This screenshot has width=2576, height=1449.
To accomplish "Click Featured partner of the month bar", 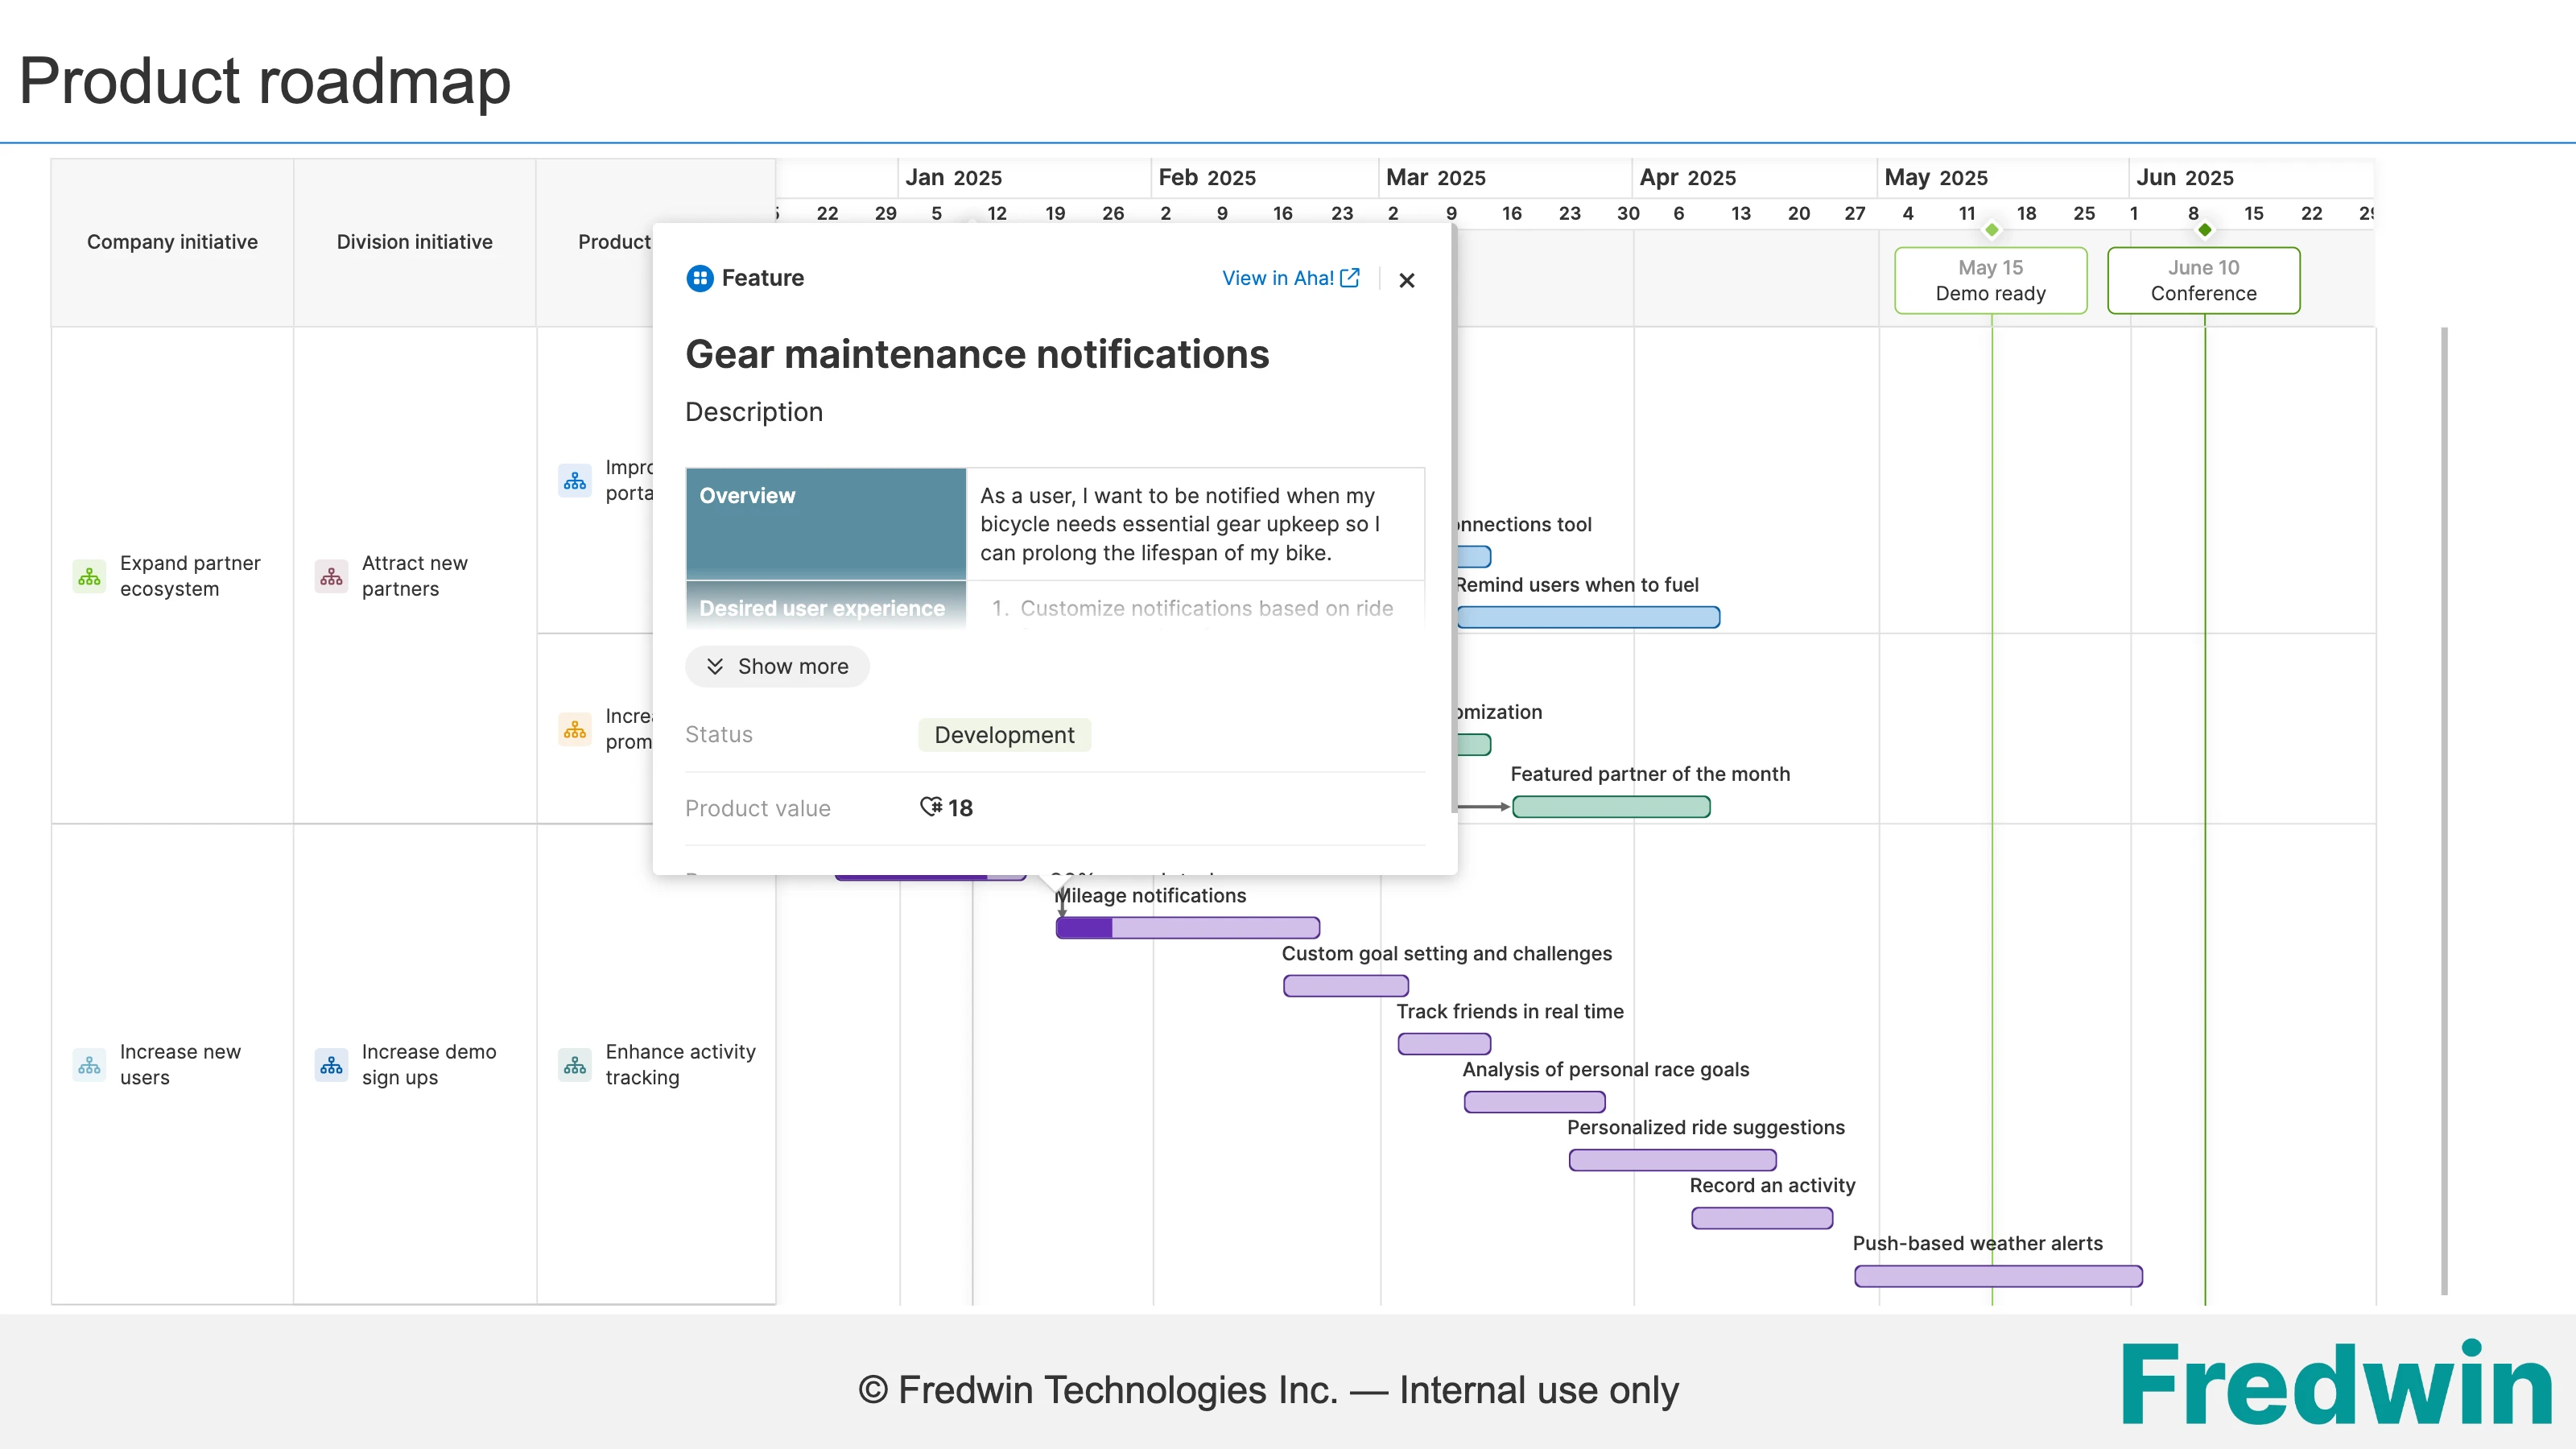I will tap(1611, 807).
